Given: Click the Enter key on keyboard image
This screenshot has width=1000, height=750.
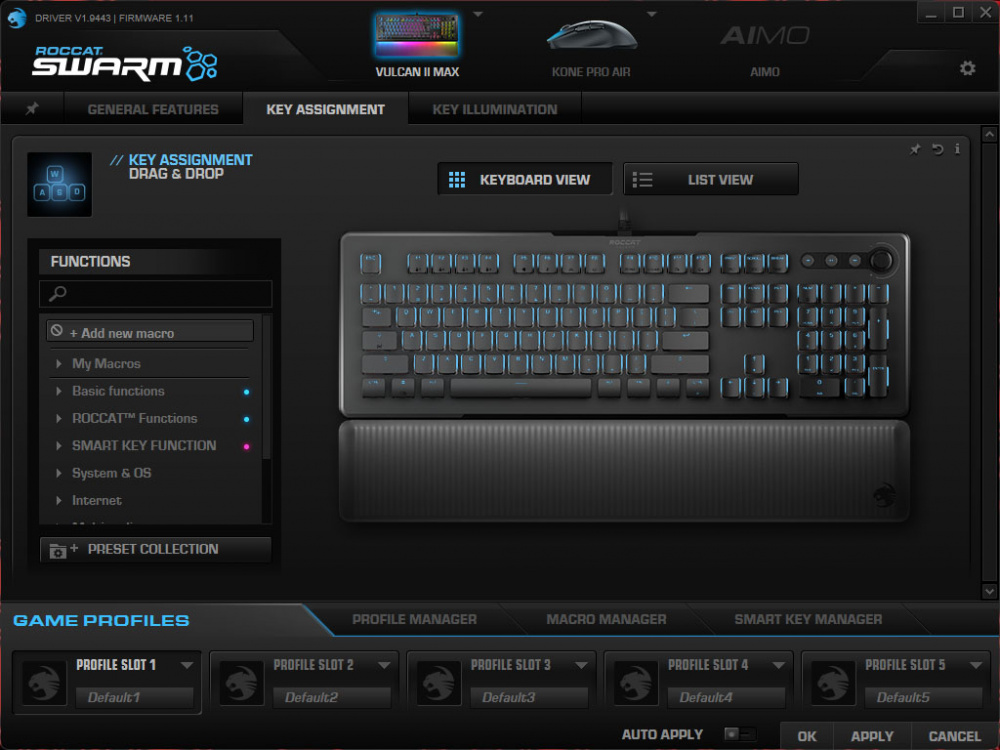Looking at the screenshot, I should click(x=686, y=340).
